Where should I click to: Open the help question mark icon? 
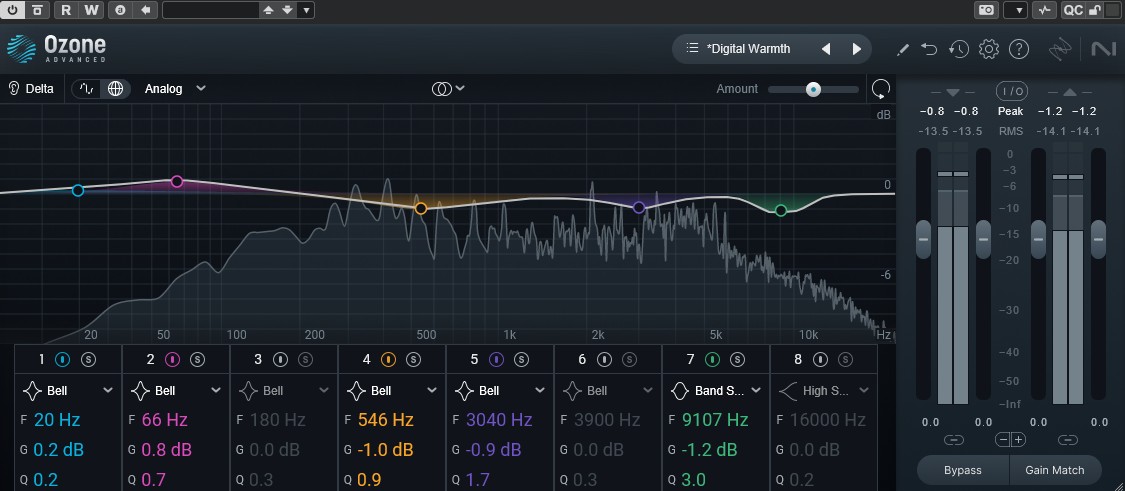coord(1019,49)
